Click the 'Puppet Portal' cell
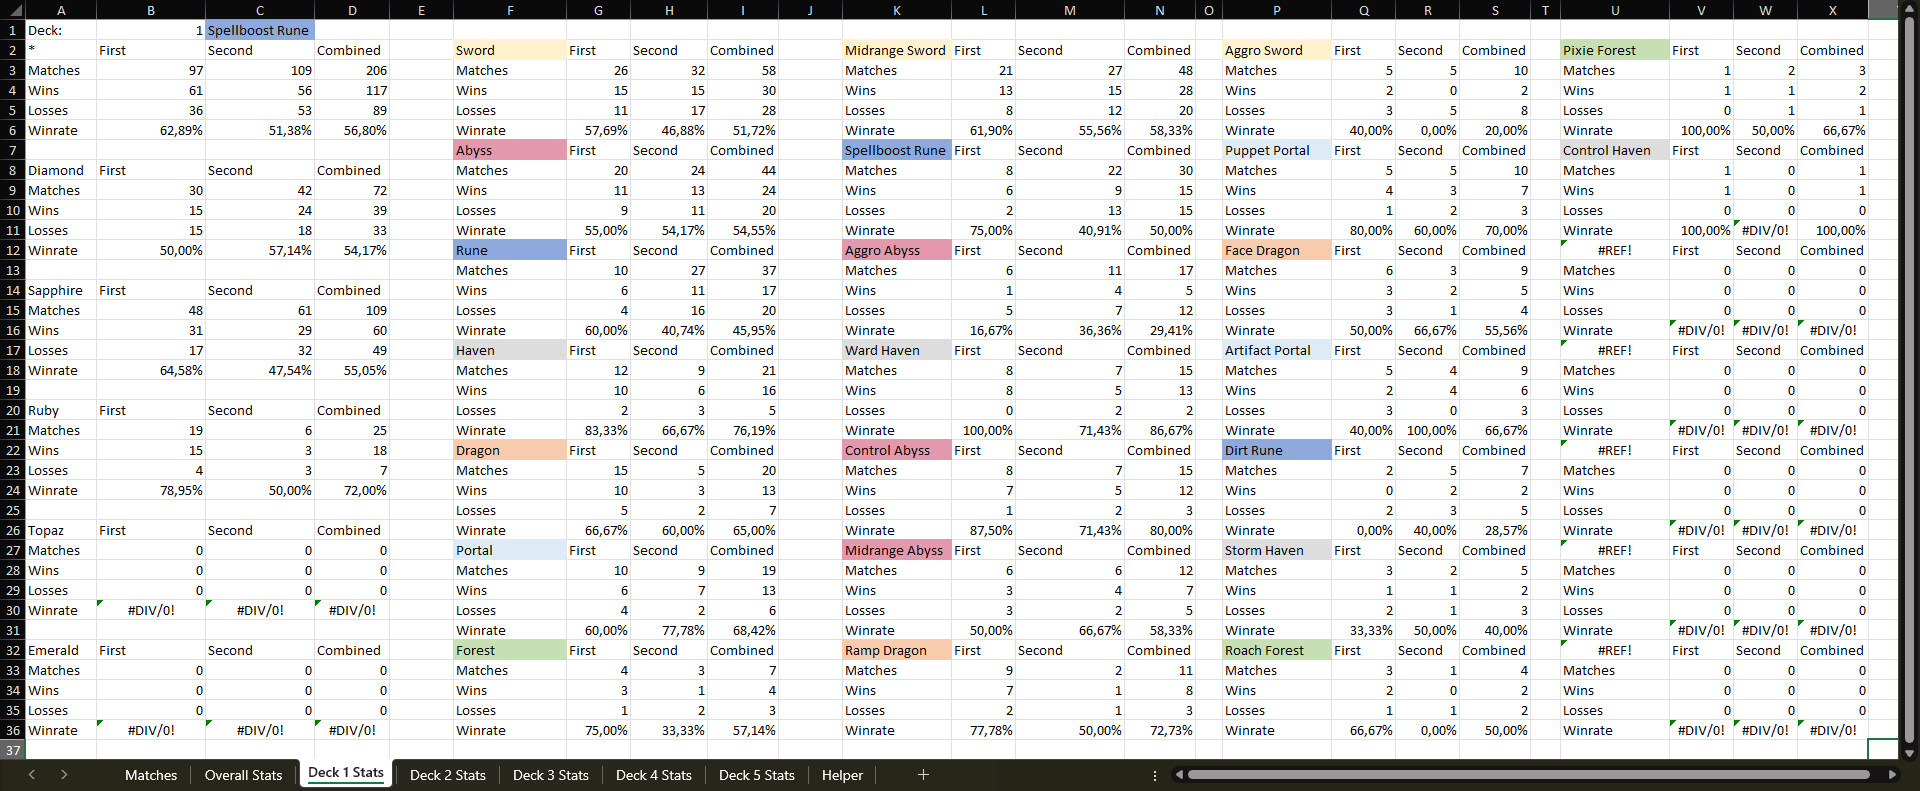1920x791 pixels. [x=1277, y=150]
